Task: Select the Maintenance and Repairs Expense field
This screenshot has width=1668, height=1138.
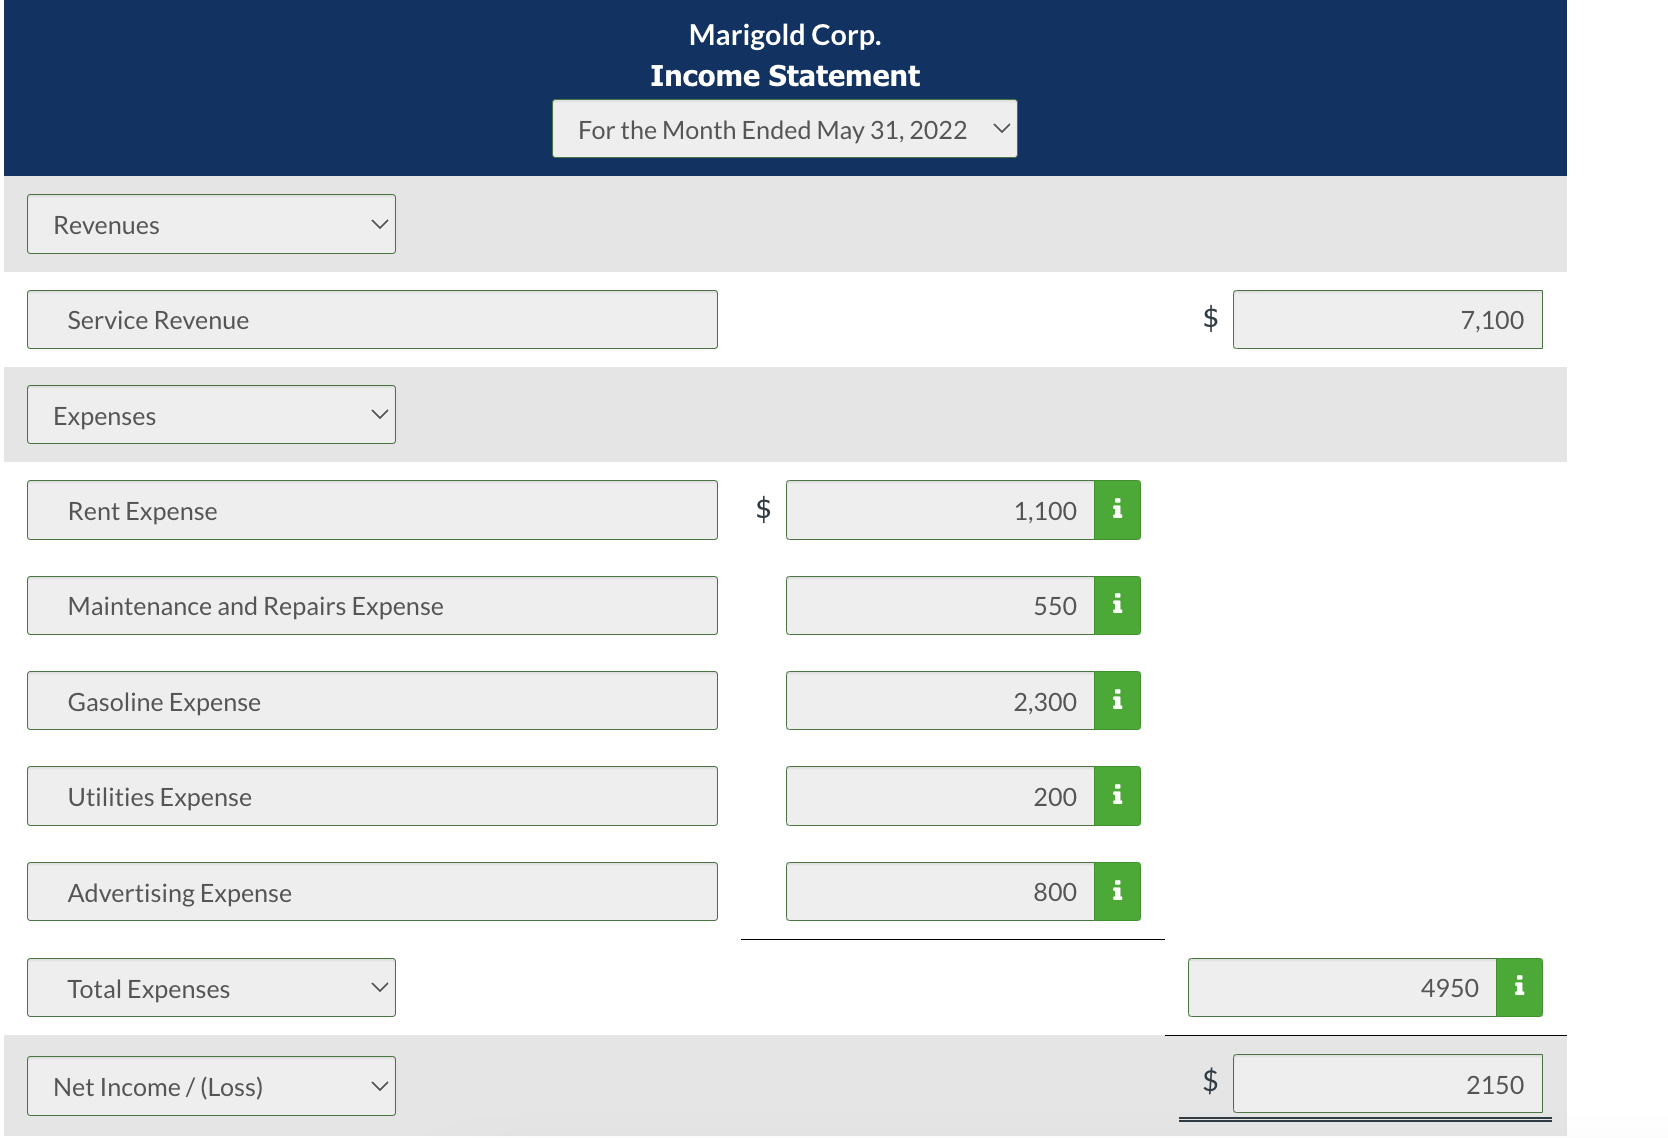Action: (x=372, y=605)
